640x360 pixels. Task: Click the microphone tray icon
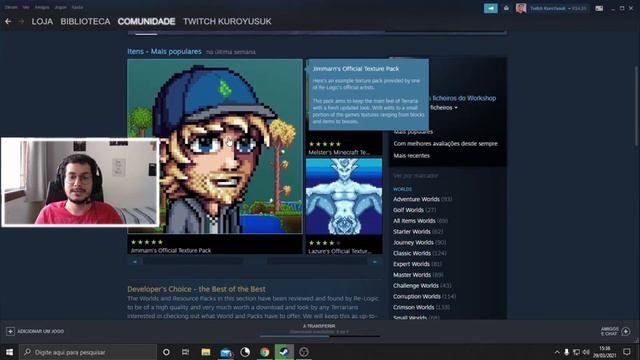(x=567, y=352)
